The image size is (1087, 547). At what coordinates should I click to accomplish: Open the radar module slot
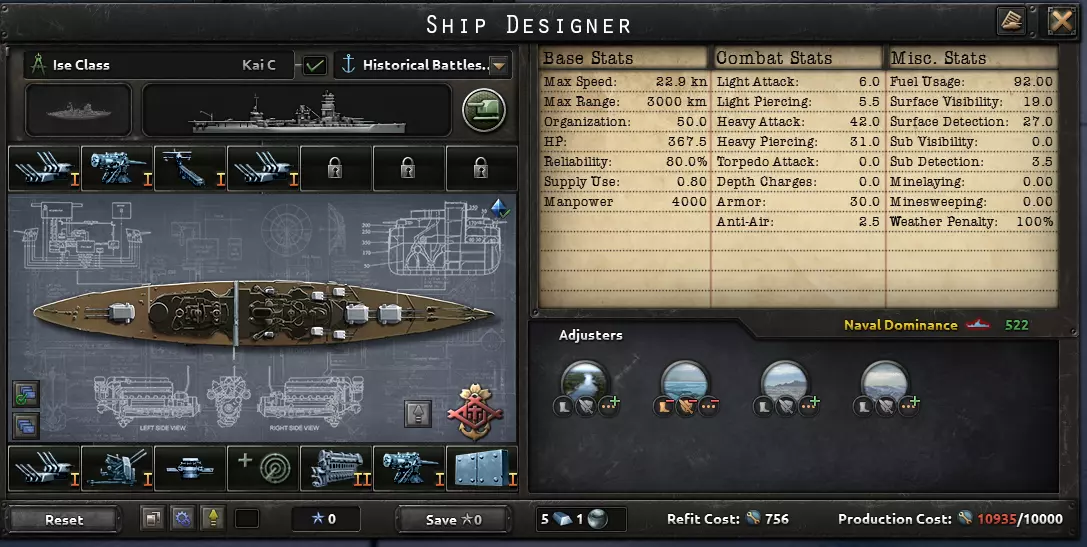(263, 469)
